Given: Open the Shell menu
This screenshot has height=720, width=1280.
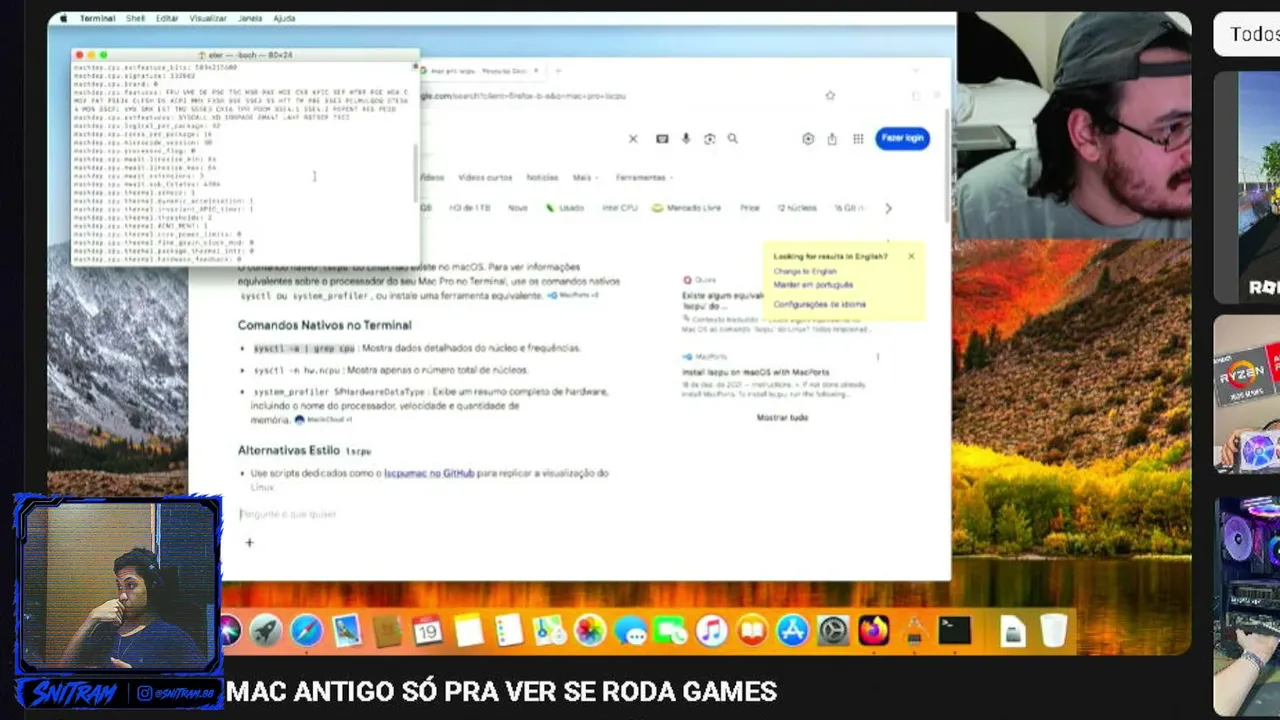Looking at the screenshot, I should 135,18.
